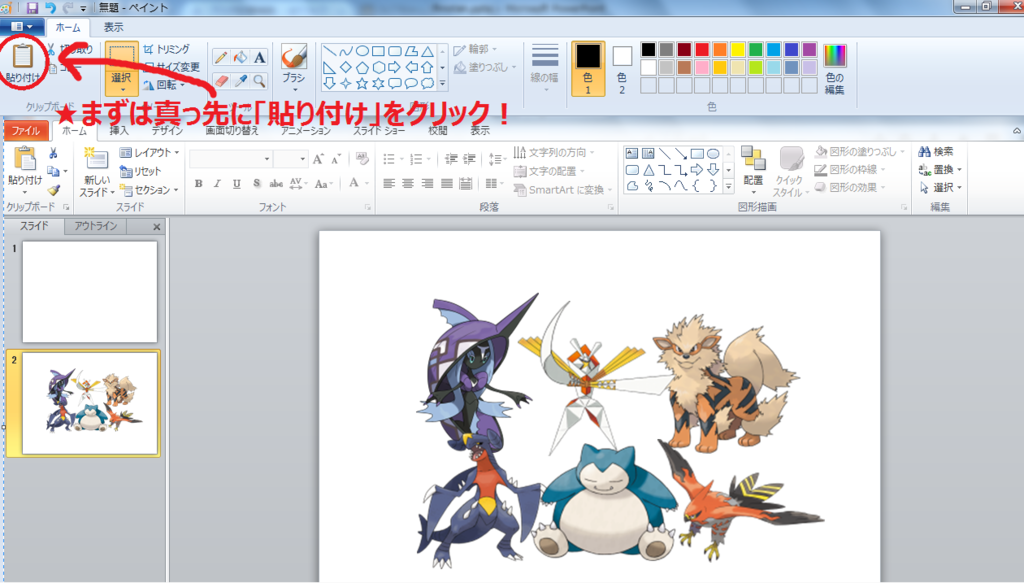Click the Crop (トリミング) button in Paint
This screenshot has height=583, width=1024.
[167, 49]
